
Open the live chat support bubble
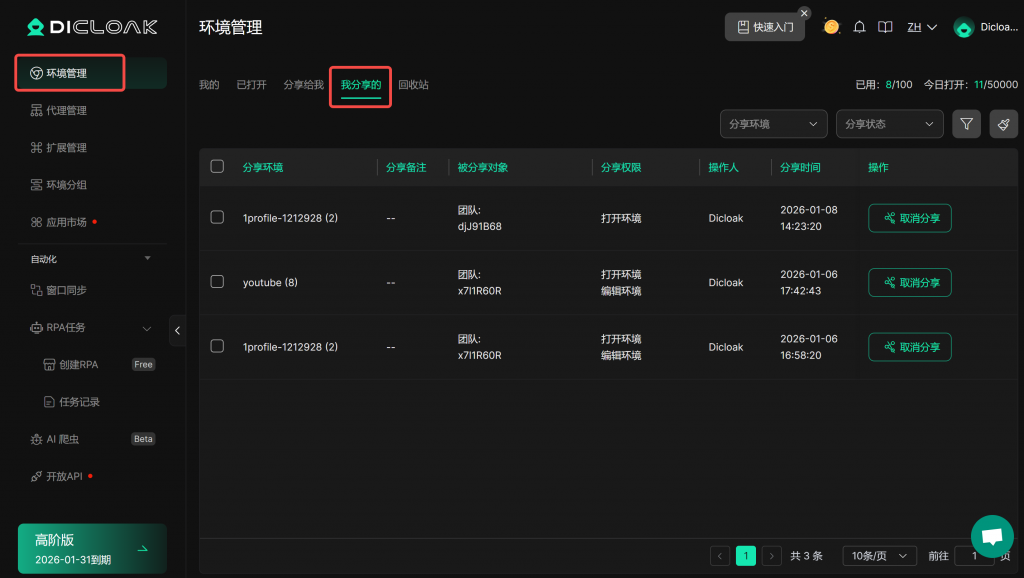(x=991, y=536)
